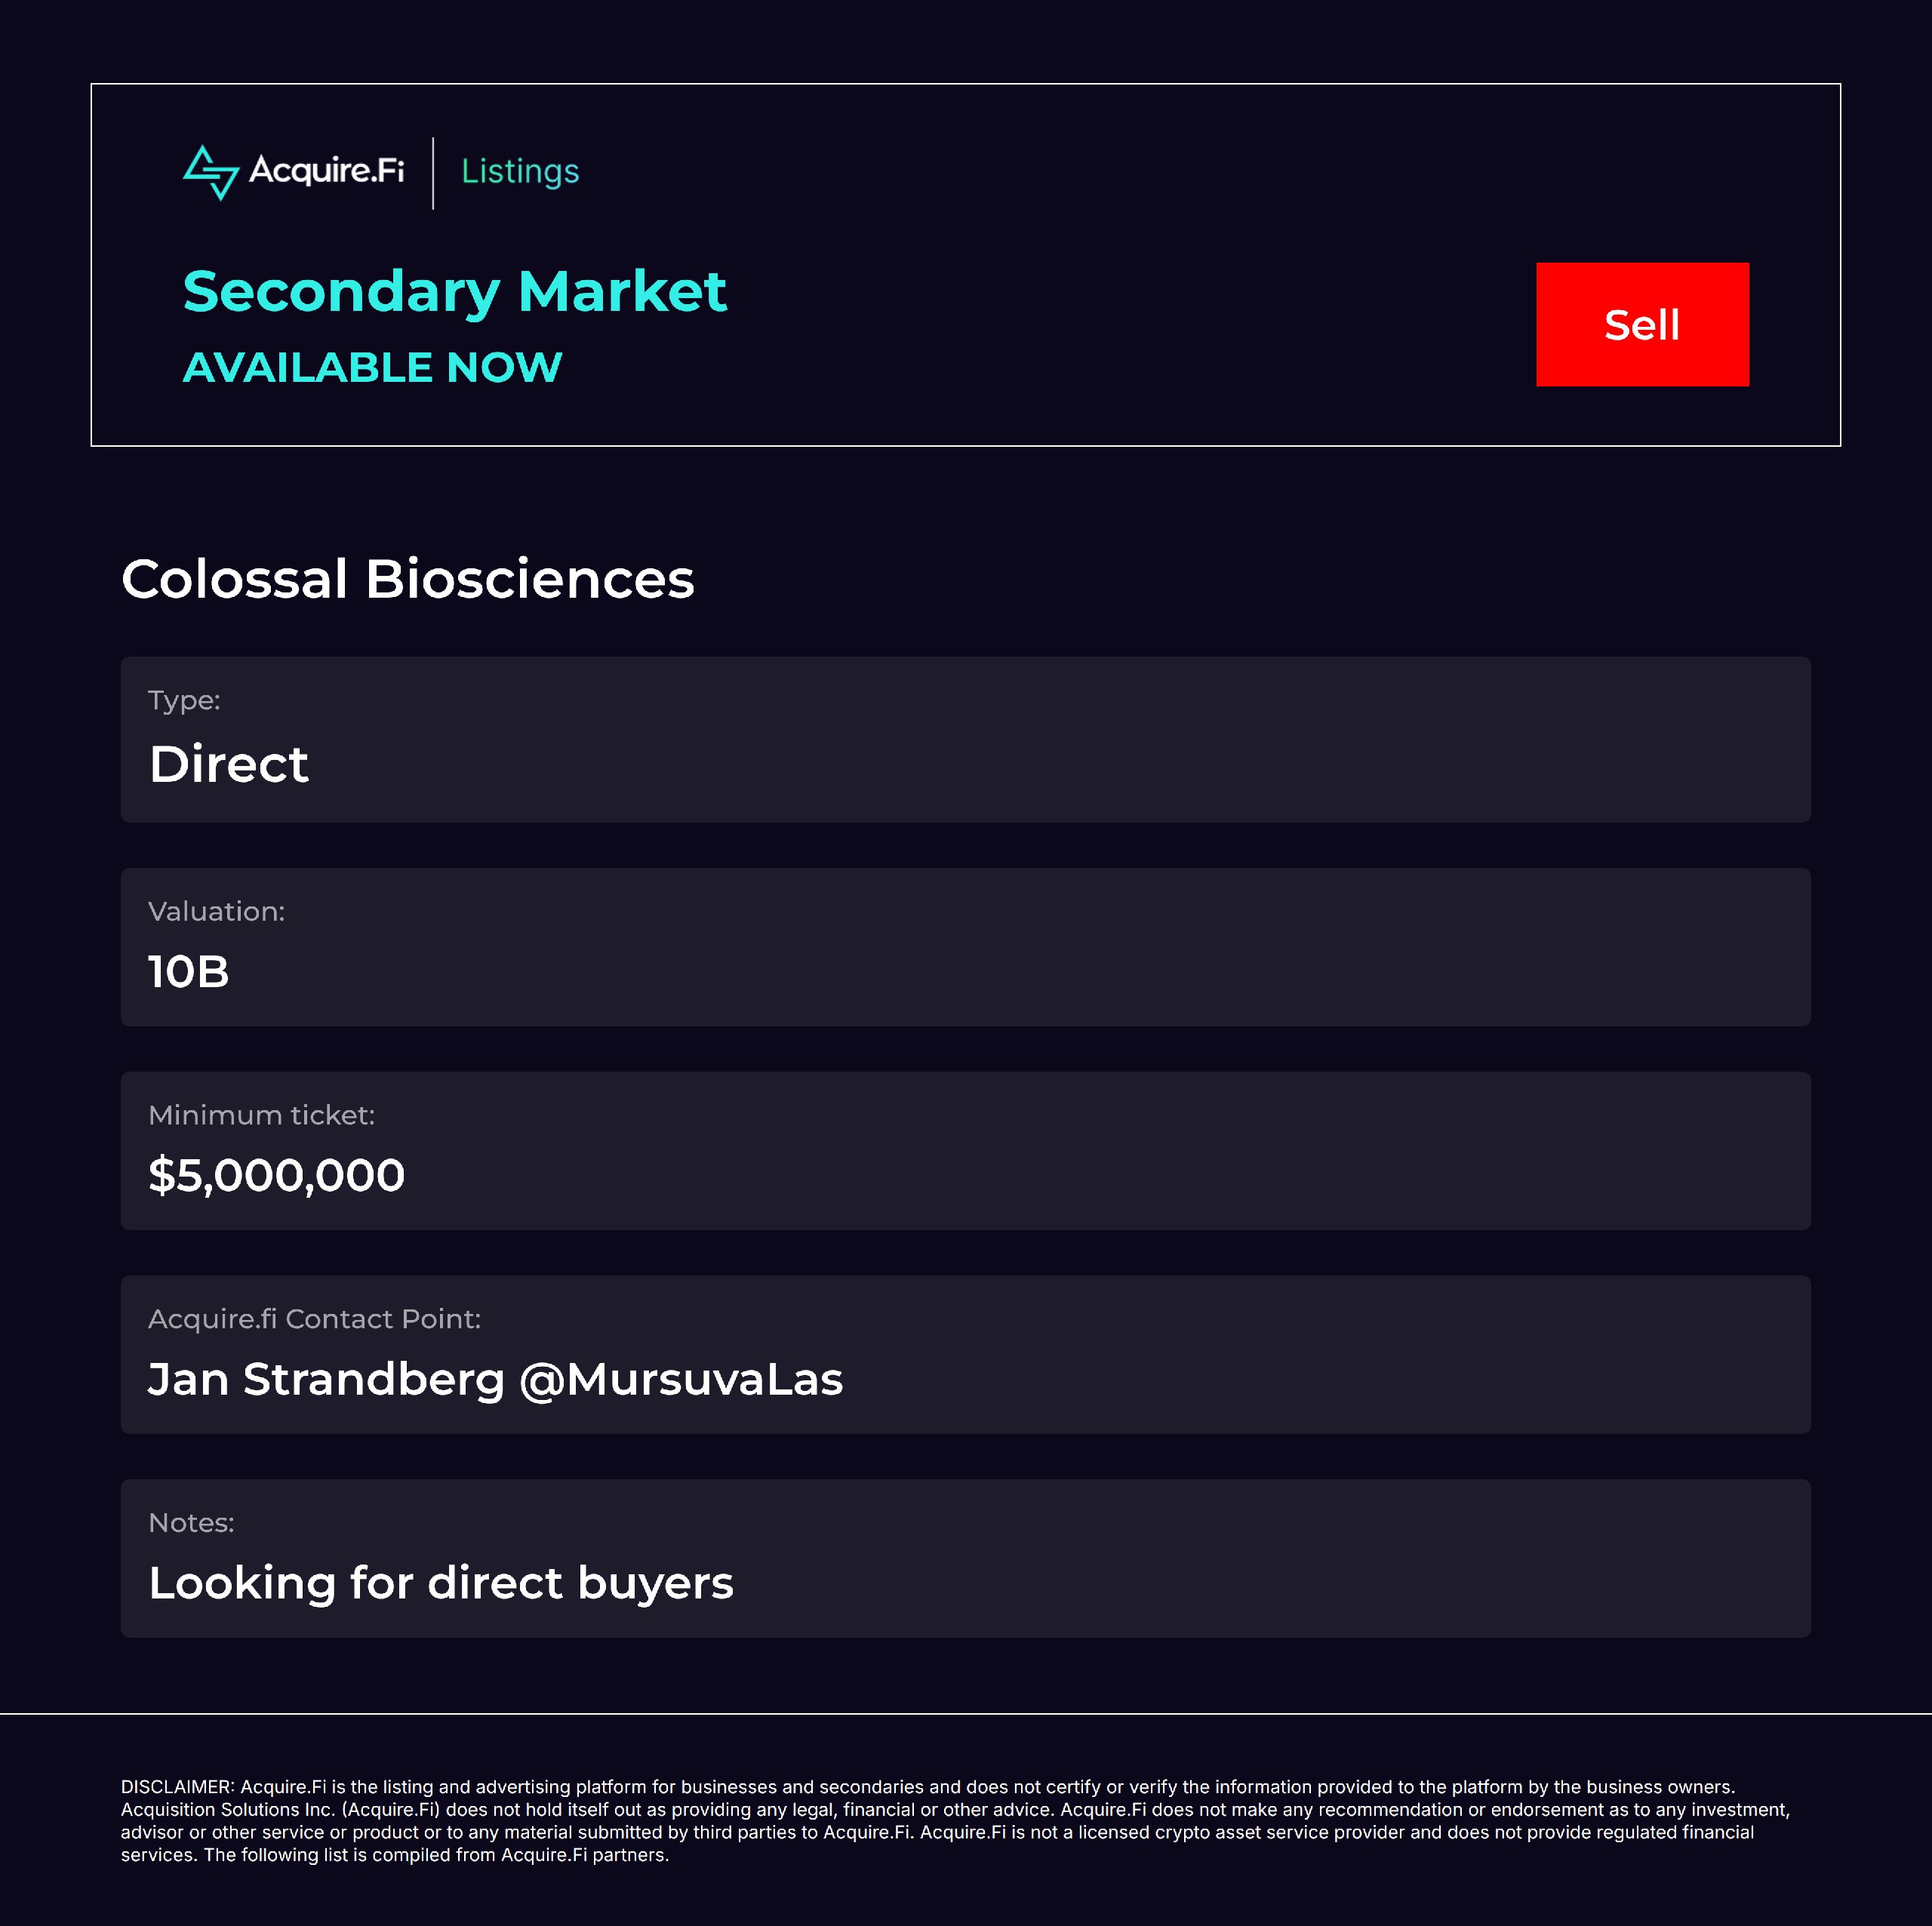The width and height of the screenshot is (1932, 1926).
Task: Click the Direct type value
Action: pos(229,764)
